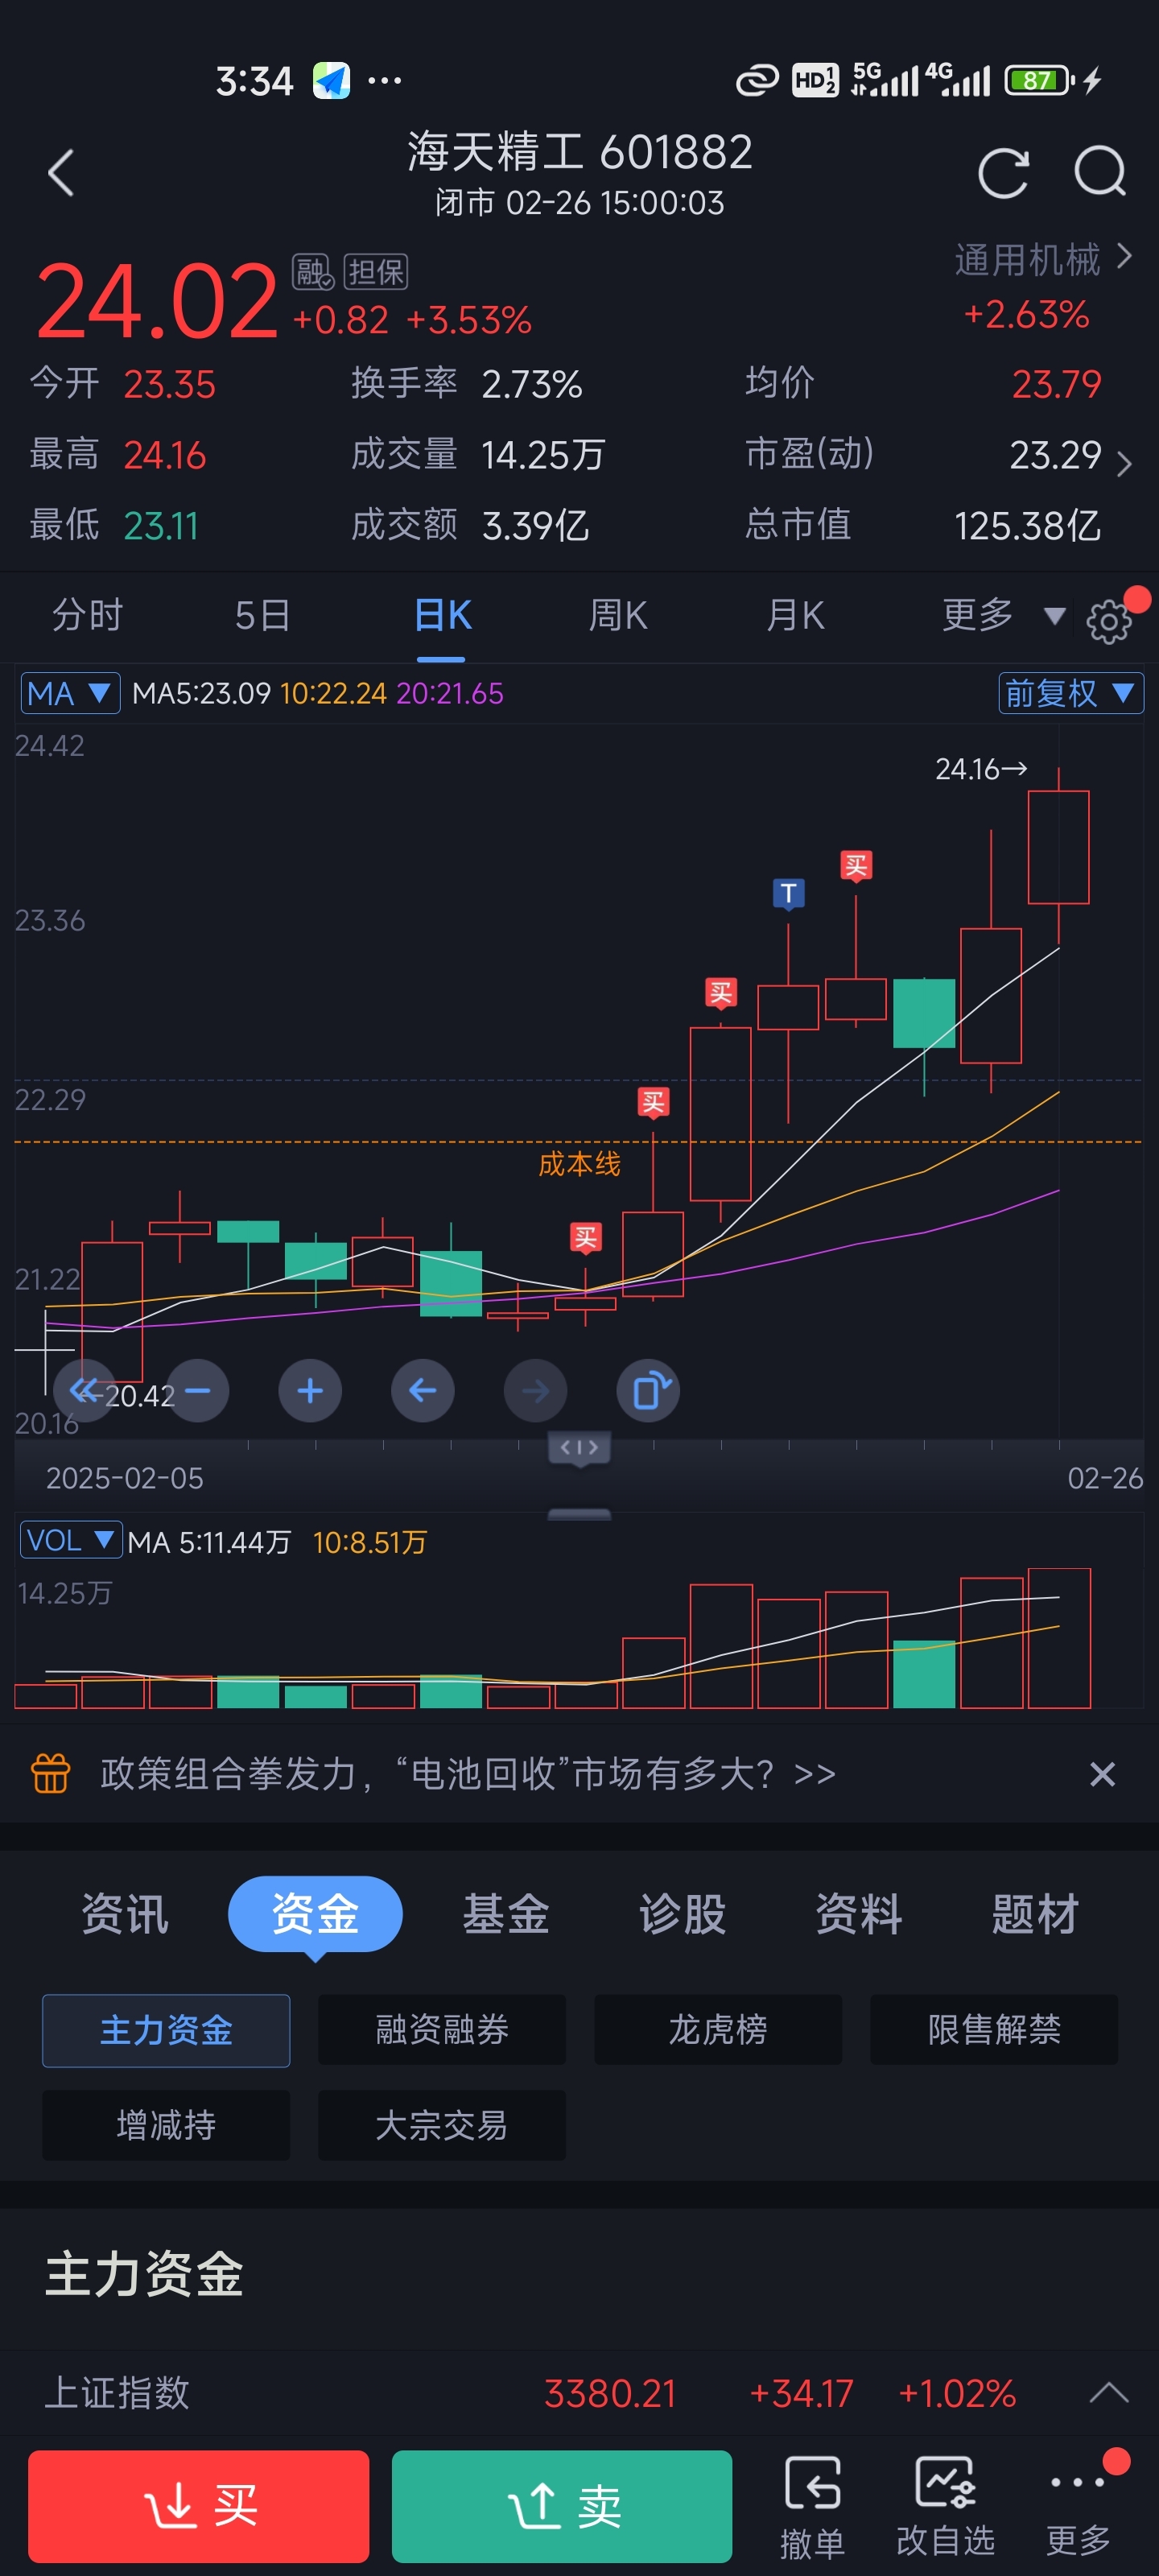Navigate back with the arrow

point(60,172)
